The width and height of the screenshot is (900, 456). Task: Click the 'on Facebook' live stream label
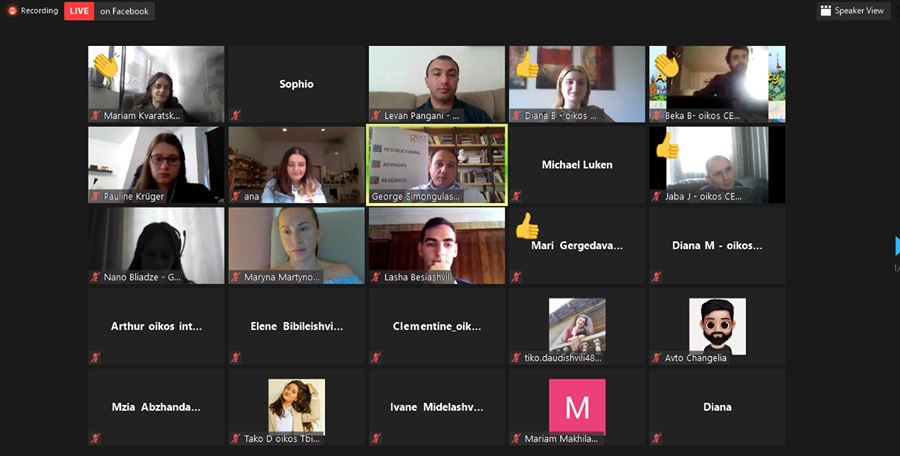[x=124, y=11]
